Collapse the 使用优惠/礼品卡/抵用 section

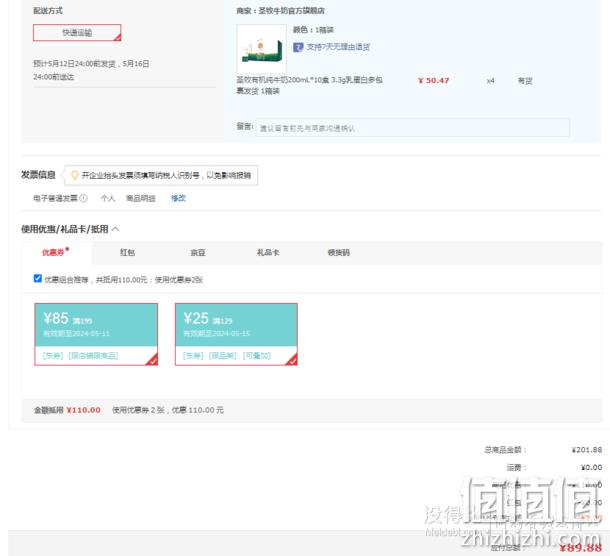pos(116,229)
